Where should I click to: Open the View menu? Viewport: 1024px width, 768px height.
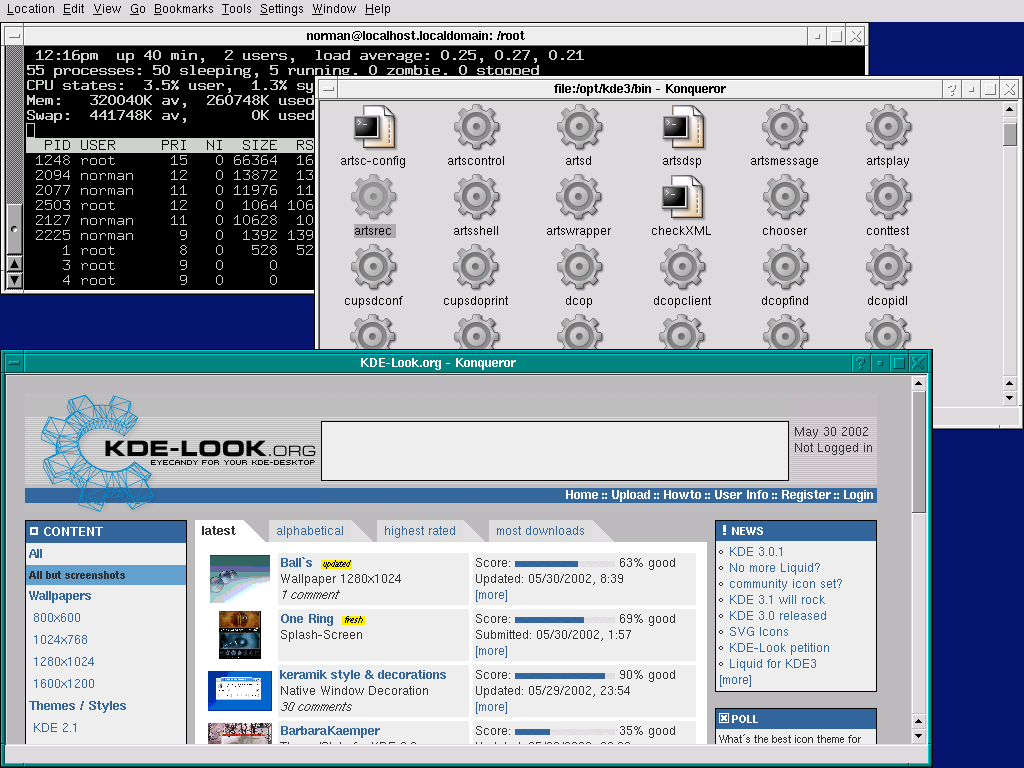[107, 9]
